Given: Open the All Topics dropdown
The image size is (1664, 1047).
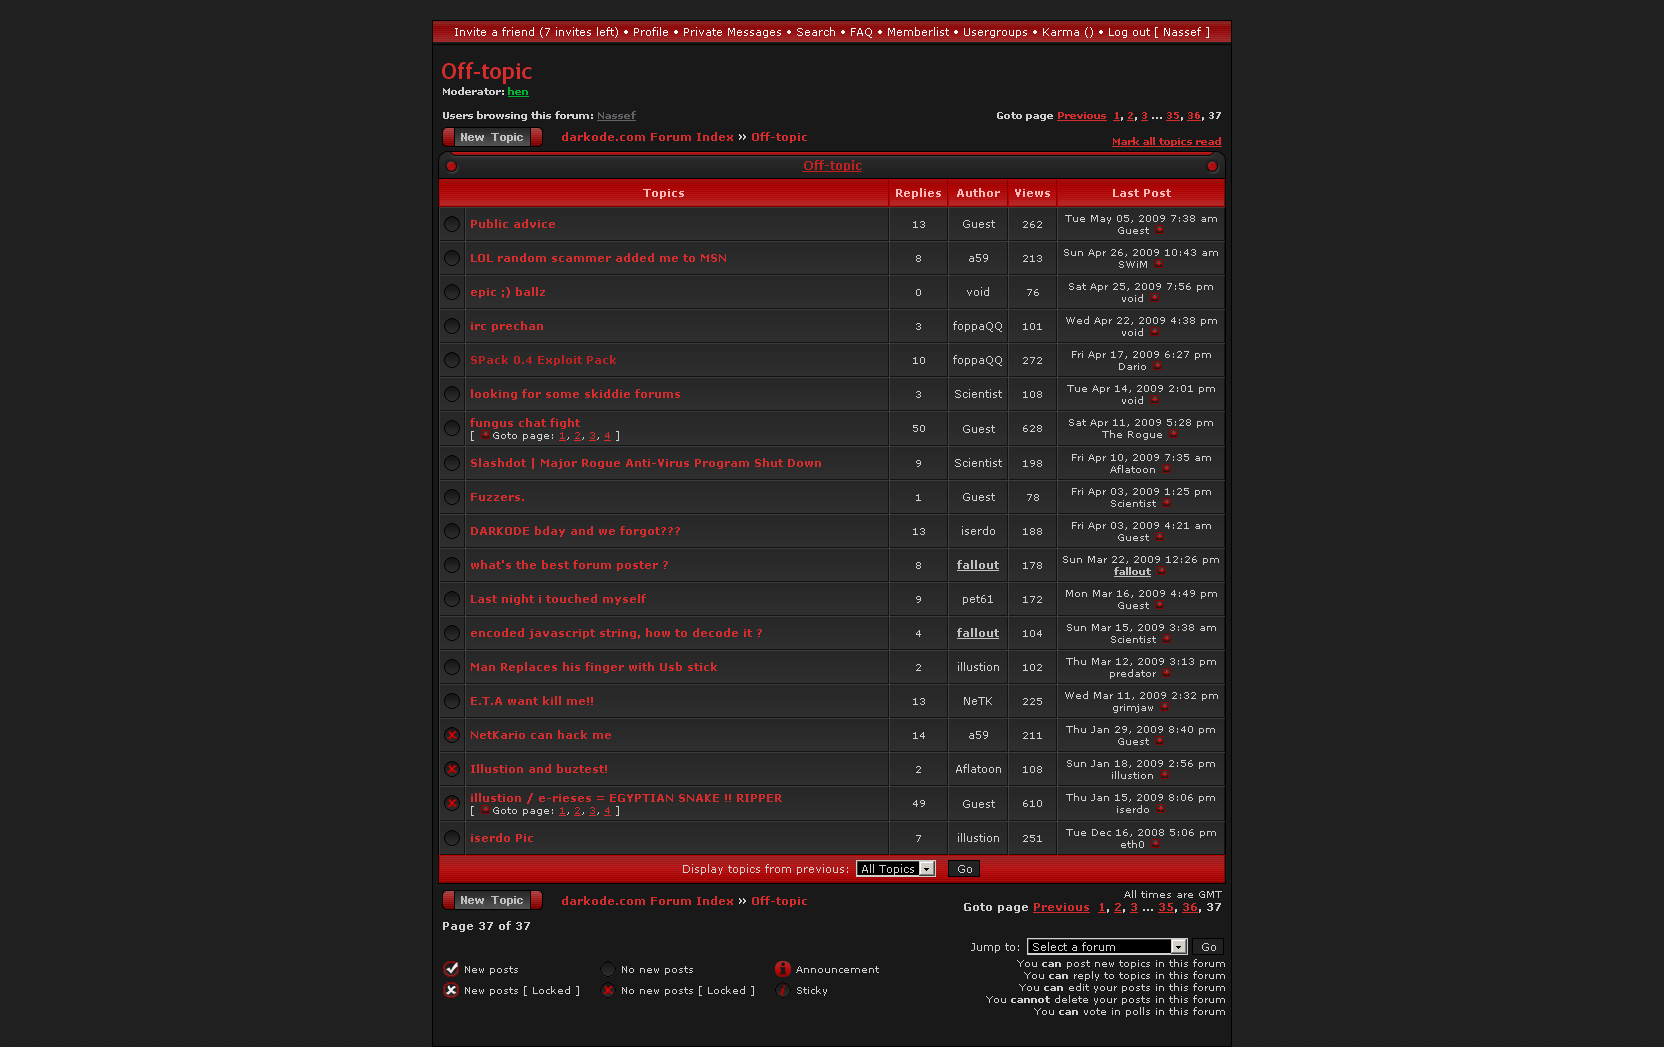Looking at the screenshot, I should (895, 869).
